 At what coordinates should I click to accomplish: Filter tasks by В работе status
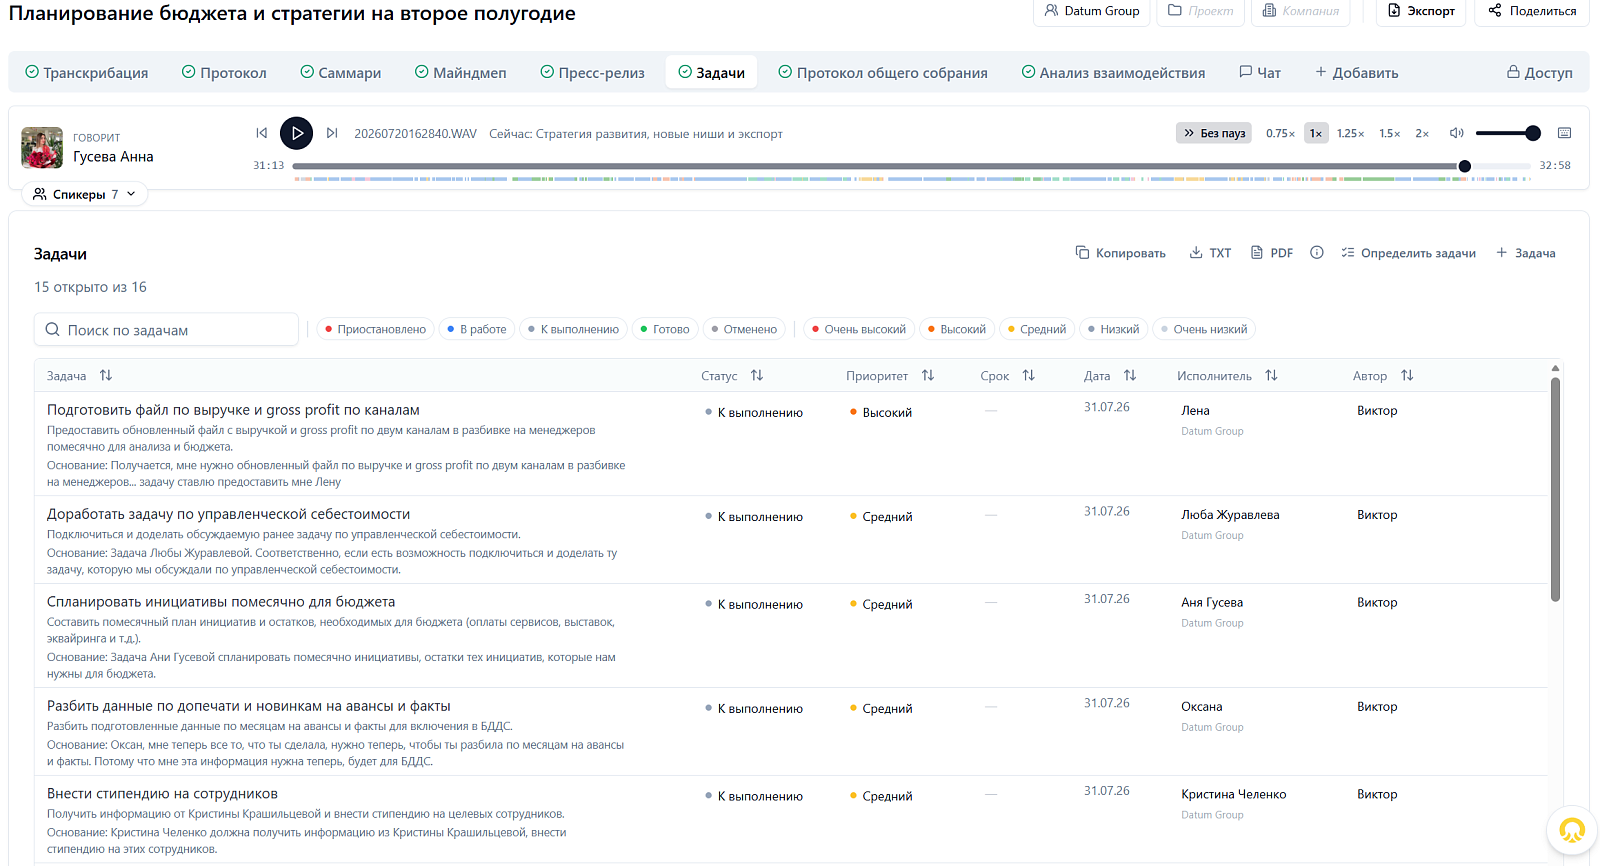[477, 329]
